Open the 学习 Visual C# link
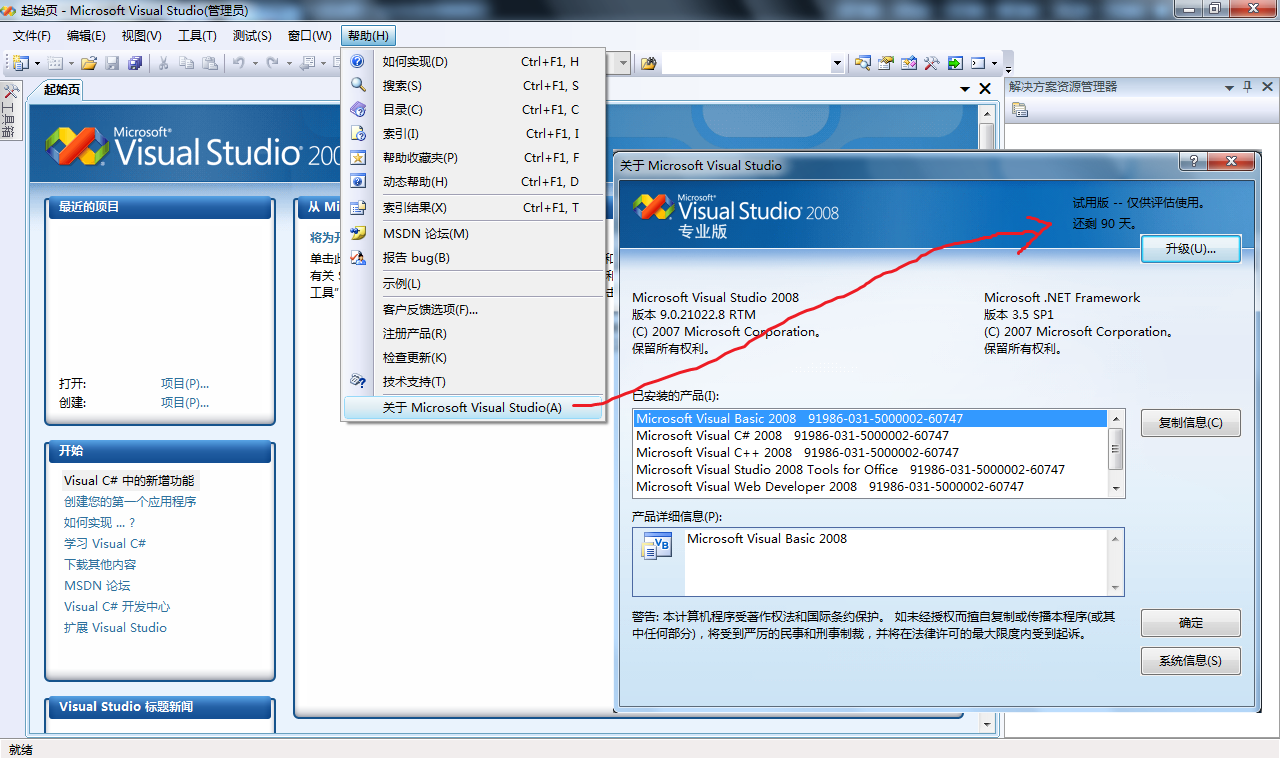1280x758 pixels. (x=105, y=544)
